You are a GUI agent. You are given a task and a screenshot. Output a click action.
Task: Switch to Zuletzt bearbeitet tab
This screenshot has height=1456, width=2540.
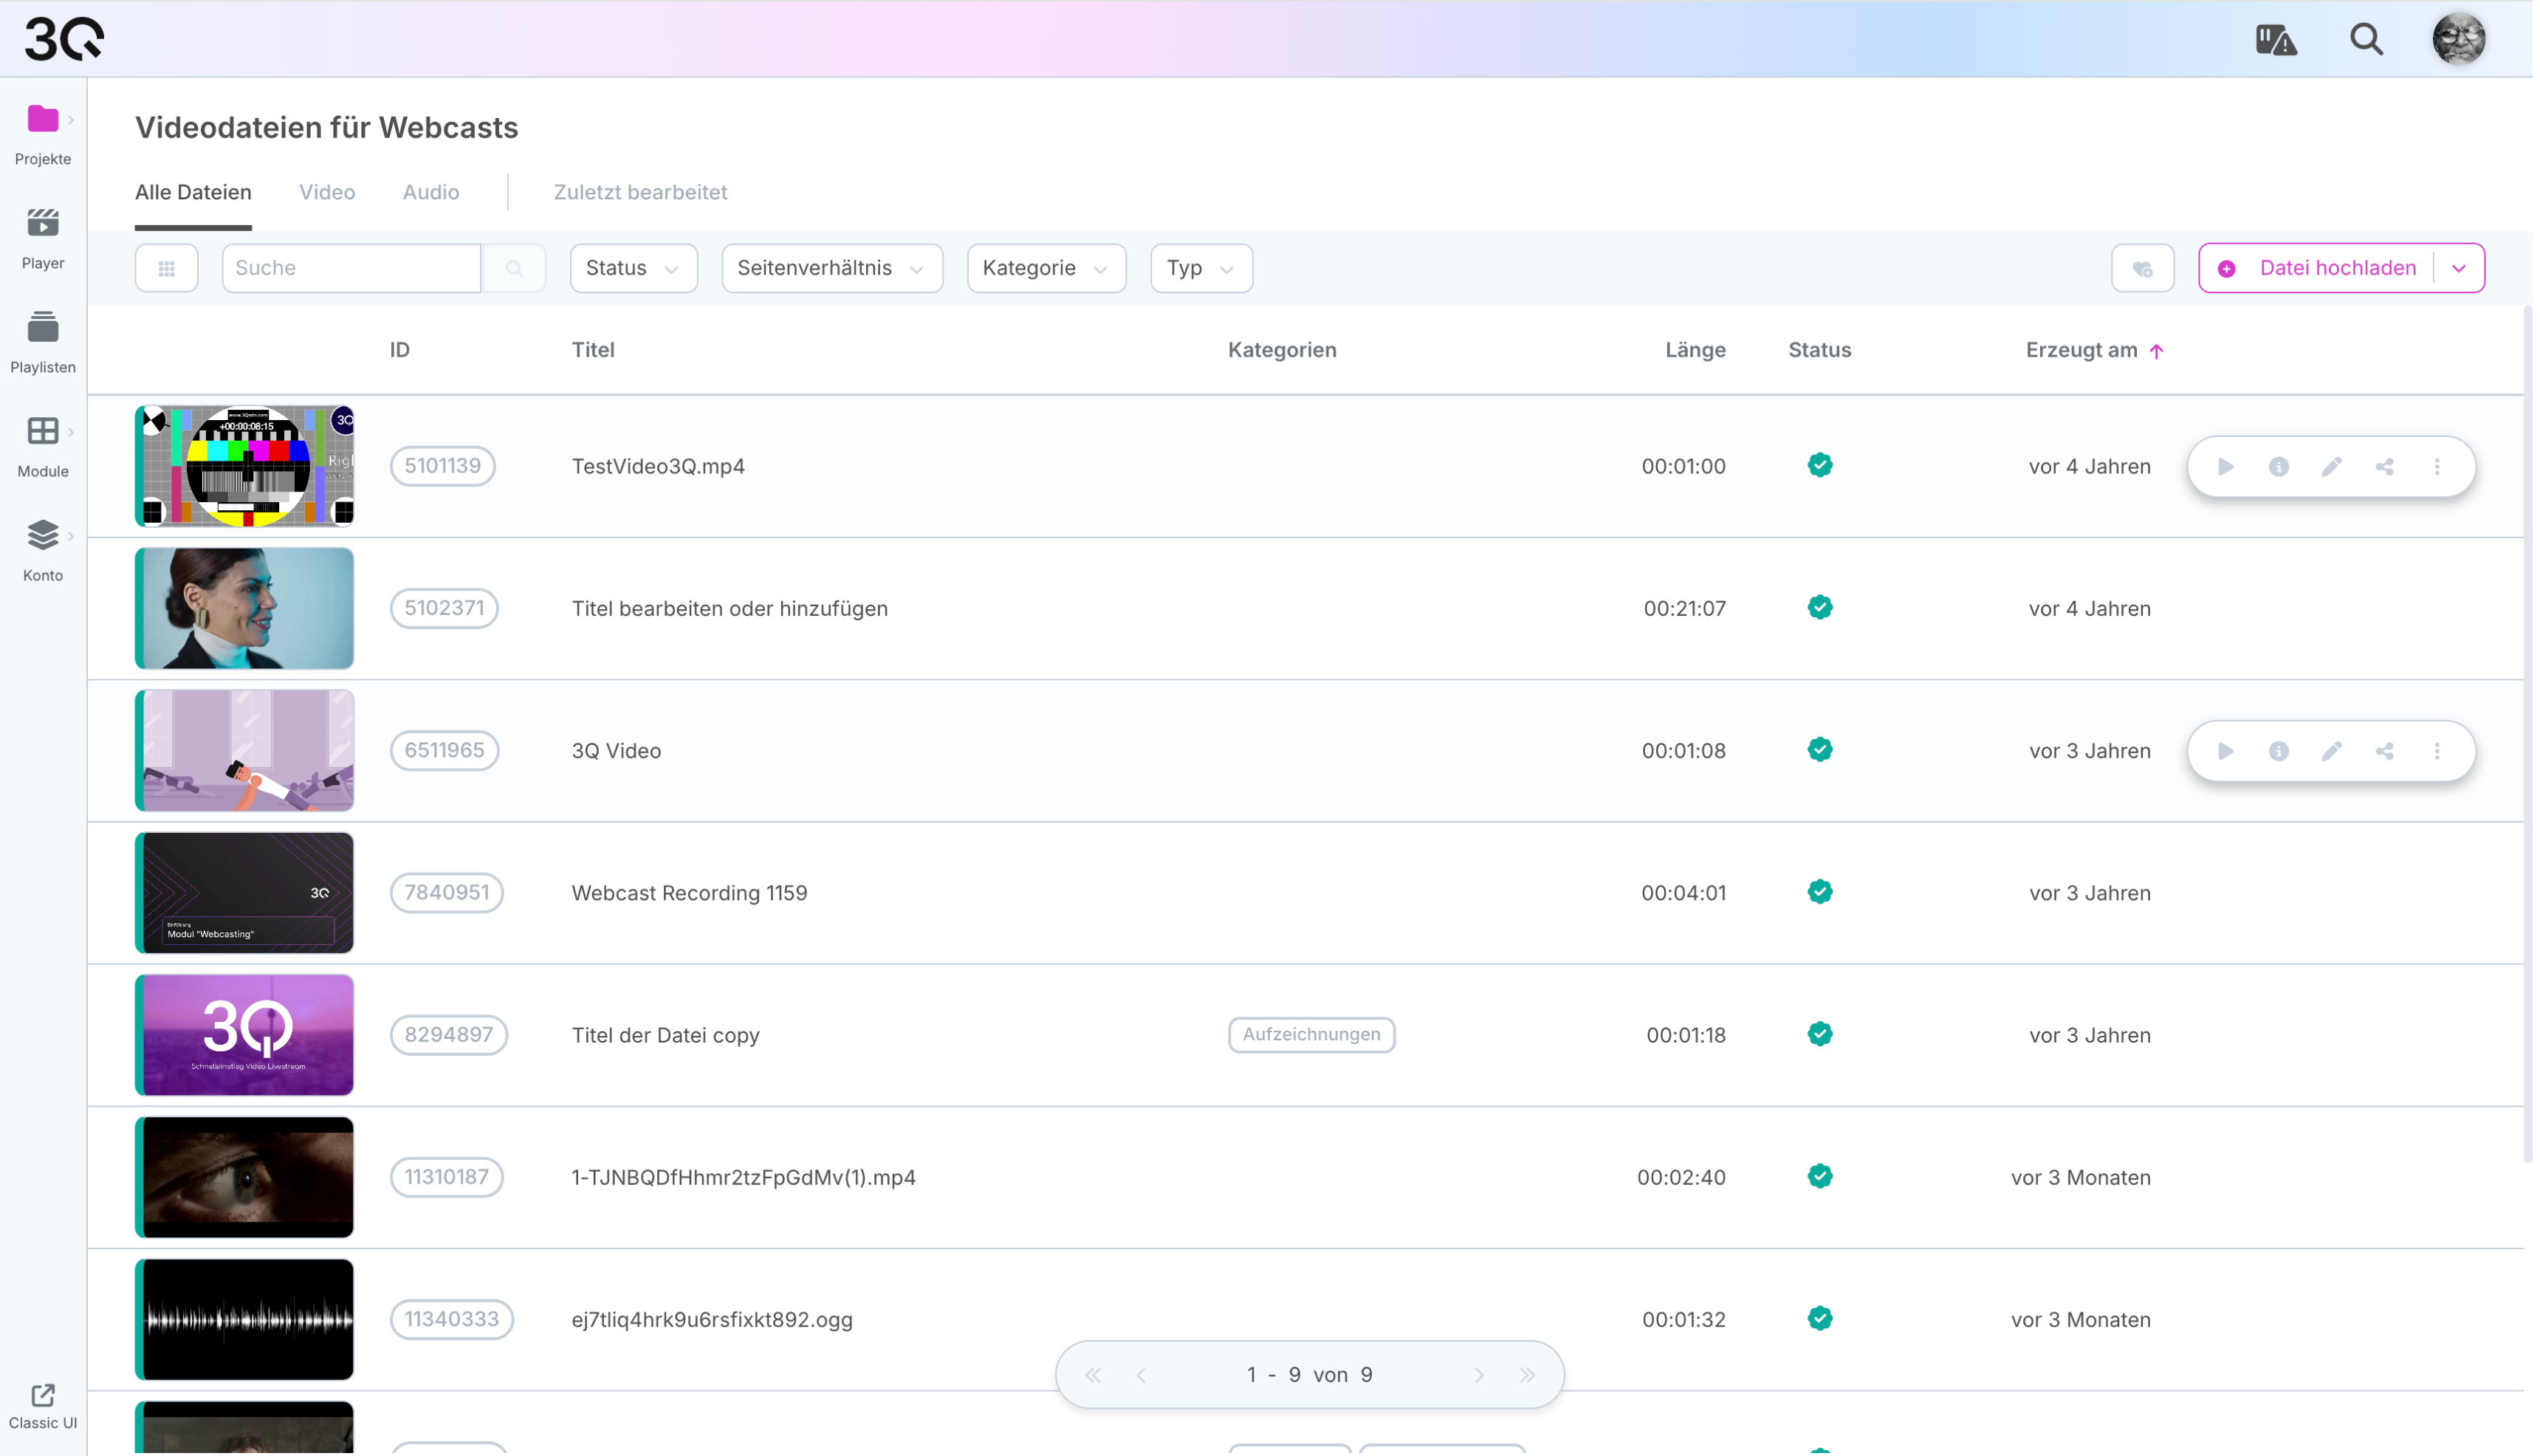642,192
